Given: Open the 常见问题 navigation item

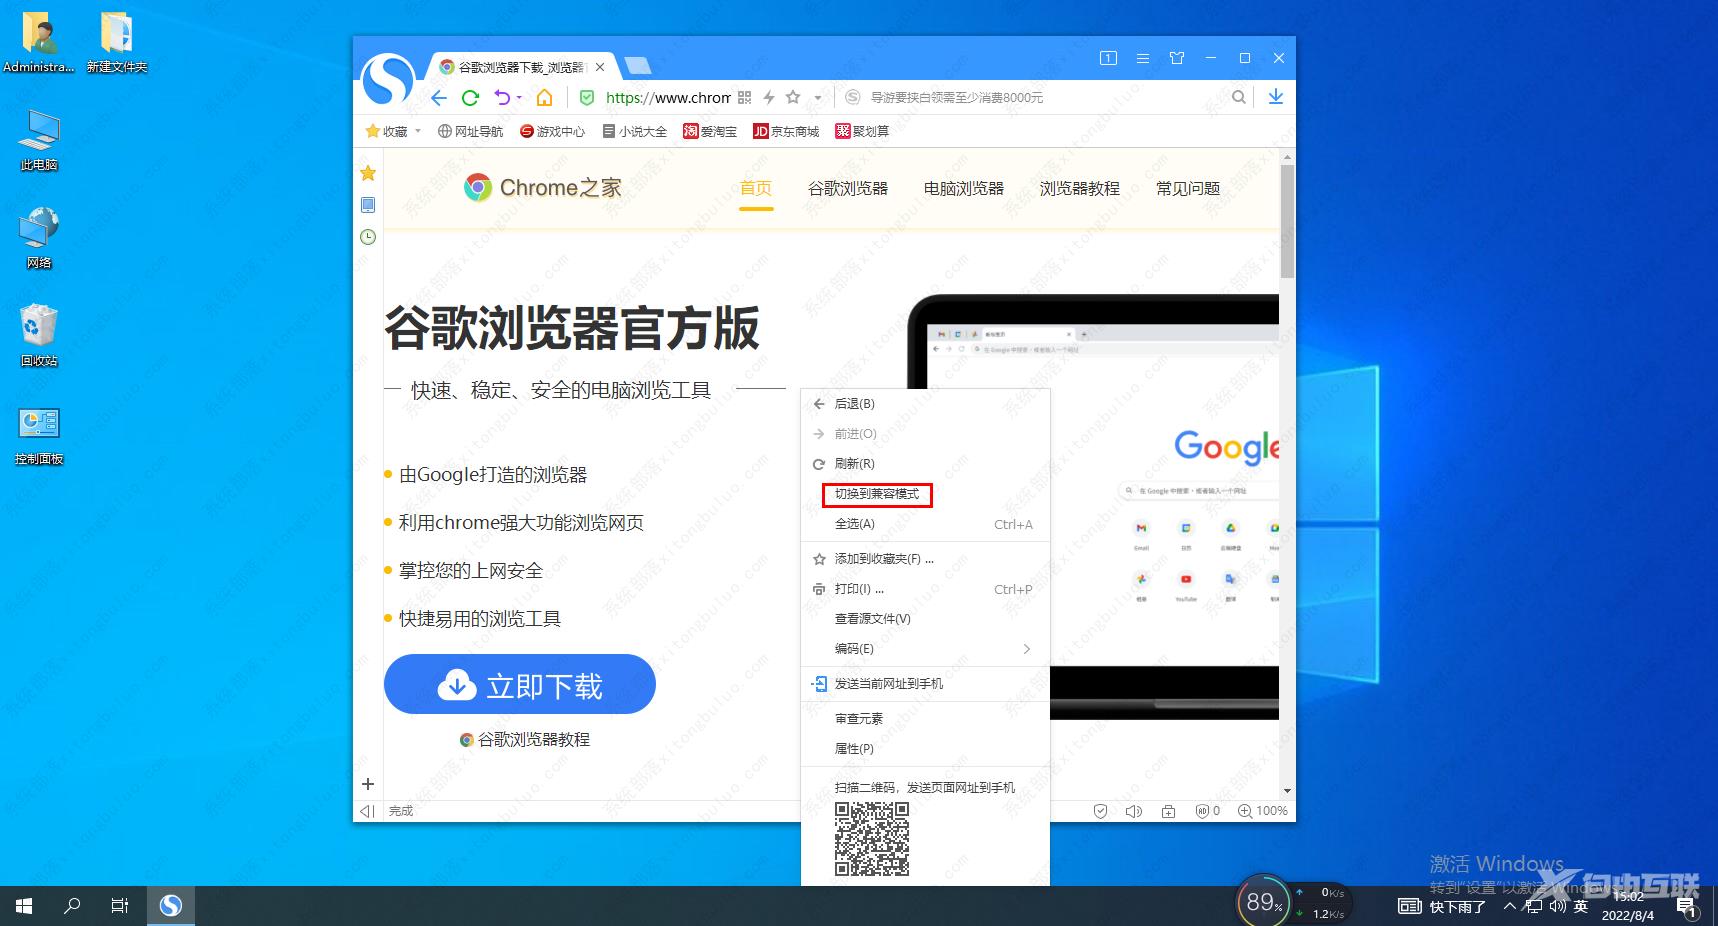Looking at the screenshot, I should click(1188, 188).
